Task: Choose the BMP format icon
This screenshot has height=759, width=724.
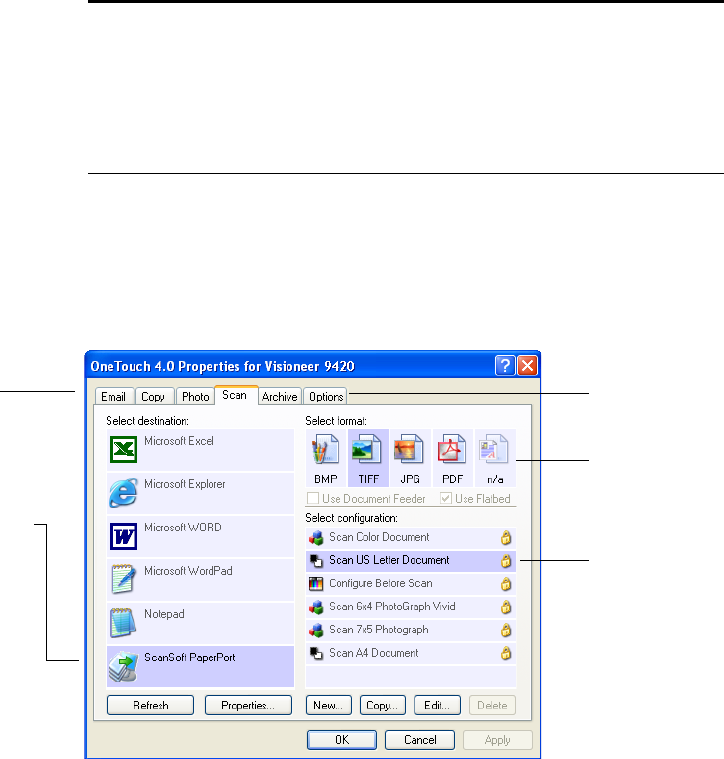Action: (x=326, y=451)
